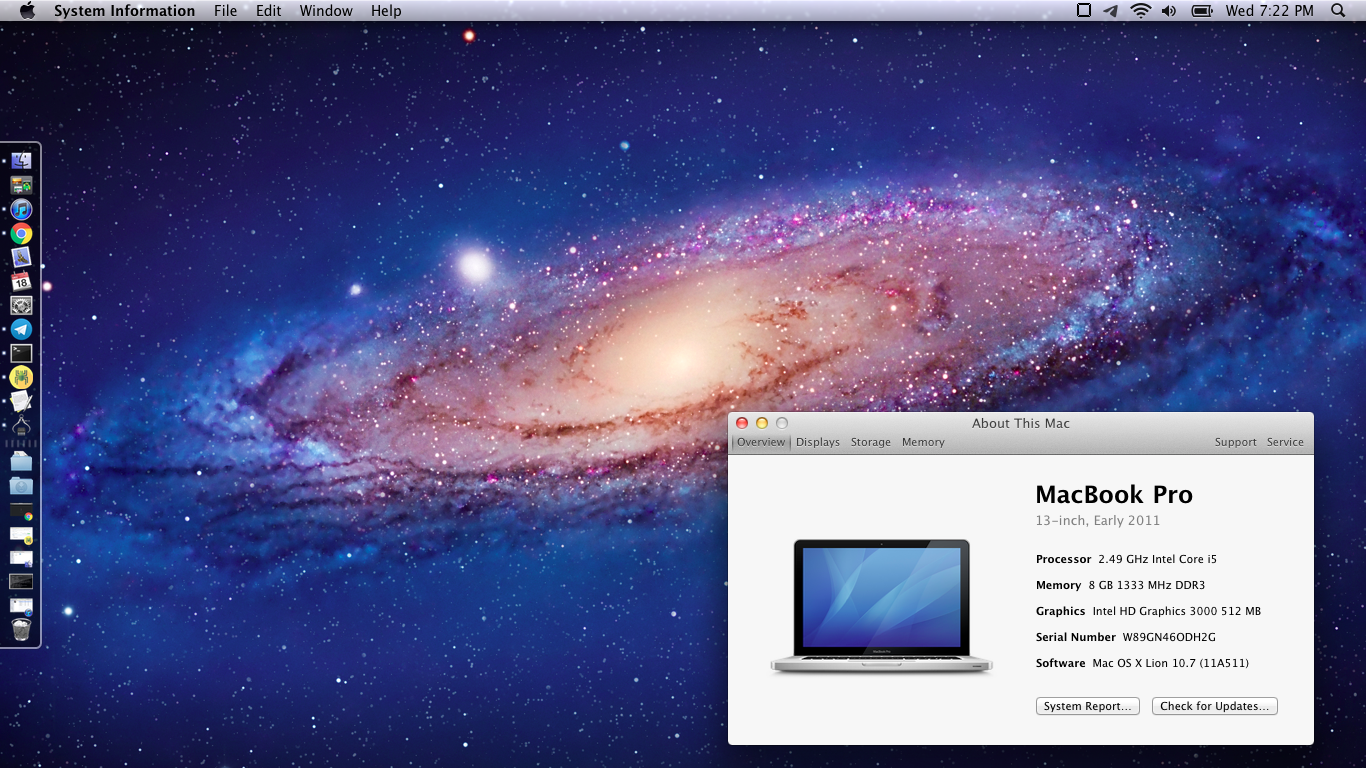The height and width of the screenshot is (768, 1366).
Task: Click the serial number W89GN46ODH2G
Action: click(x=1169, y=637)
